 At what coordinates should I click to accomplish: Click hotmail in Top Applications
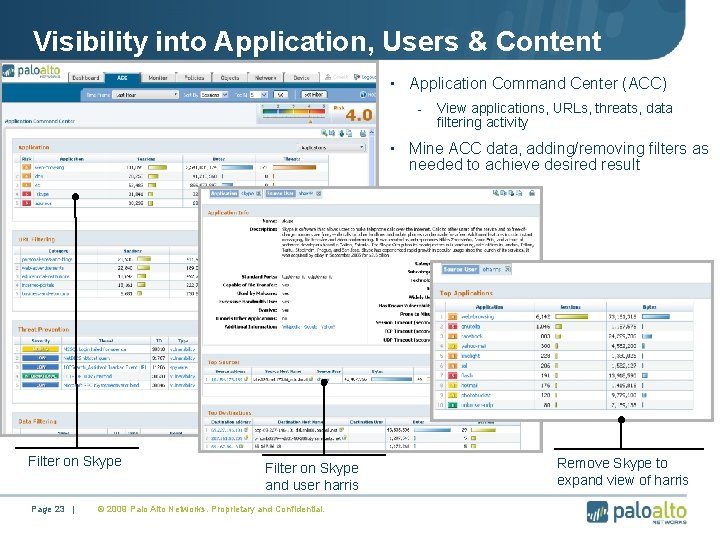(469, 386)
